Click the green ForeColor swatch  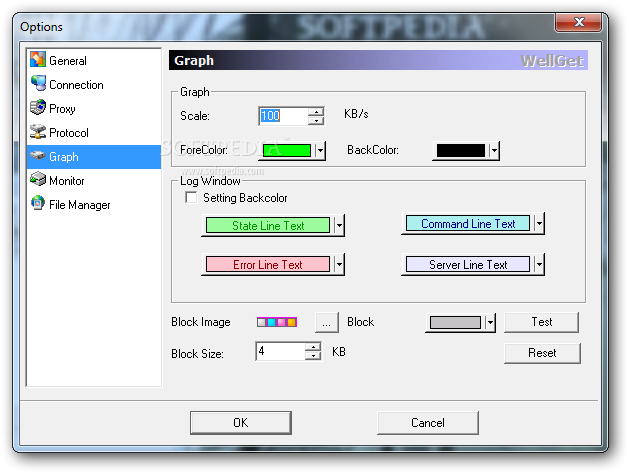pos(287,151)
